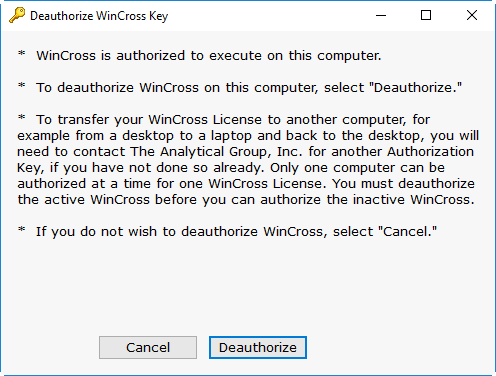496x376 pixels.
Task: Click the "If you do not wish" line
Action: click(x=236, y=232)
